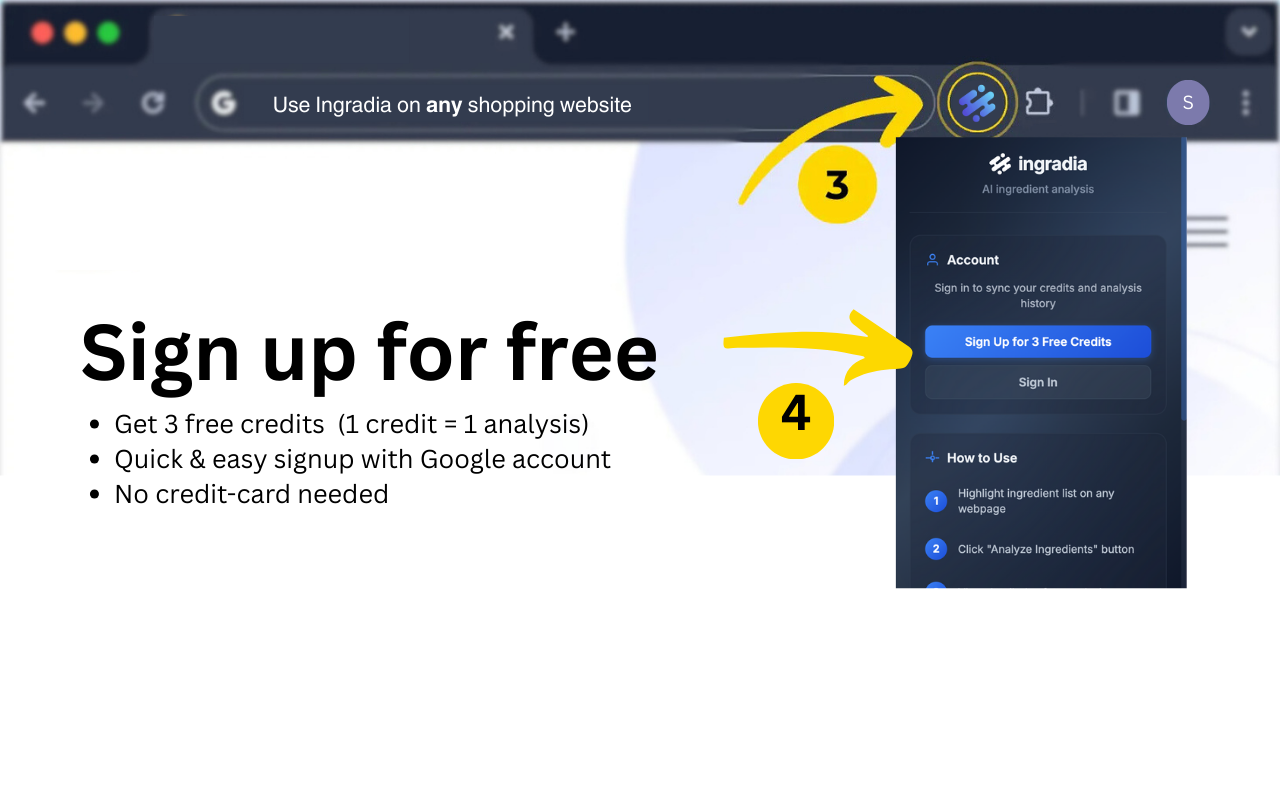Open the profile avatar labeled S

click(x=1188, y=102)
